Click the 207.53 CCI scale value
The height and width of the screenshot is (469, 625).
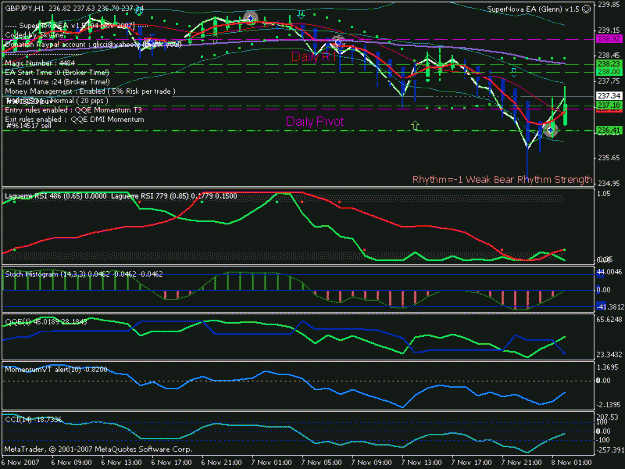coord(607,417)
